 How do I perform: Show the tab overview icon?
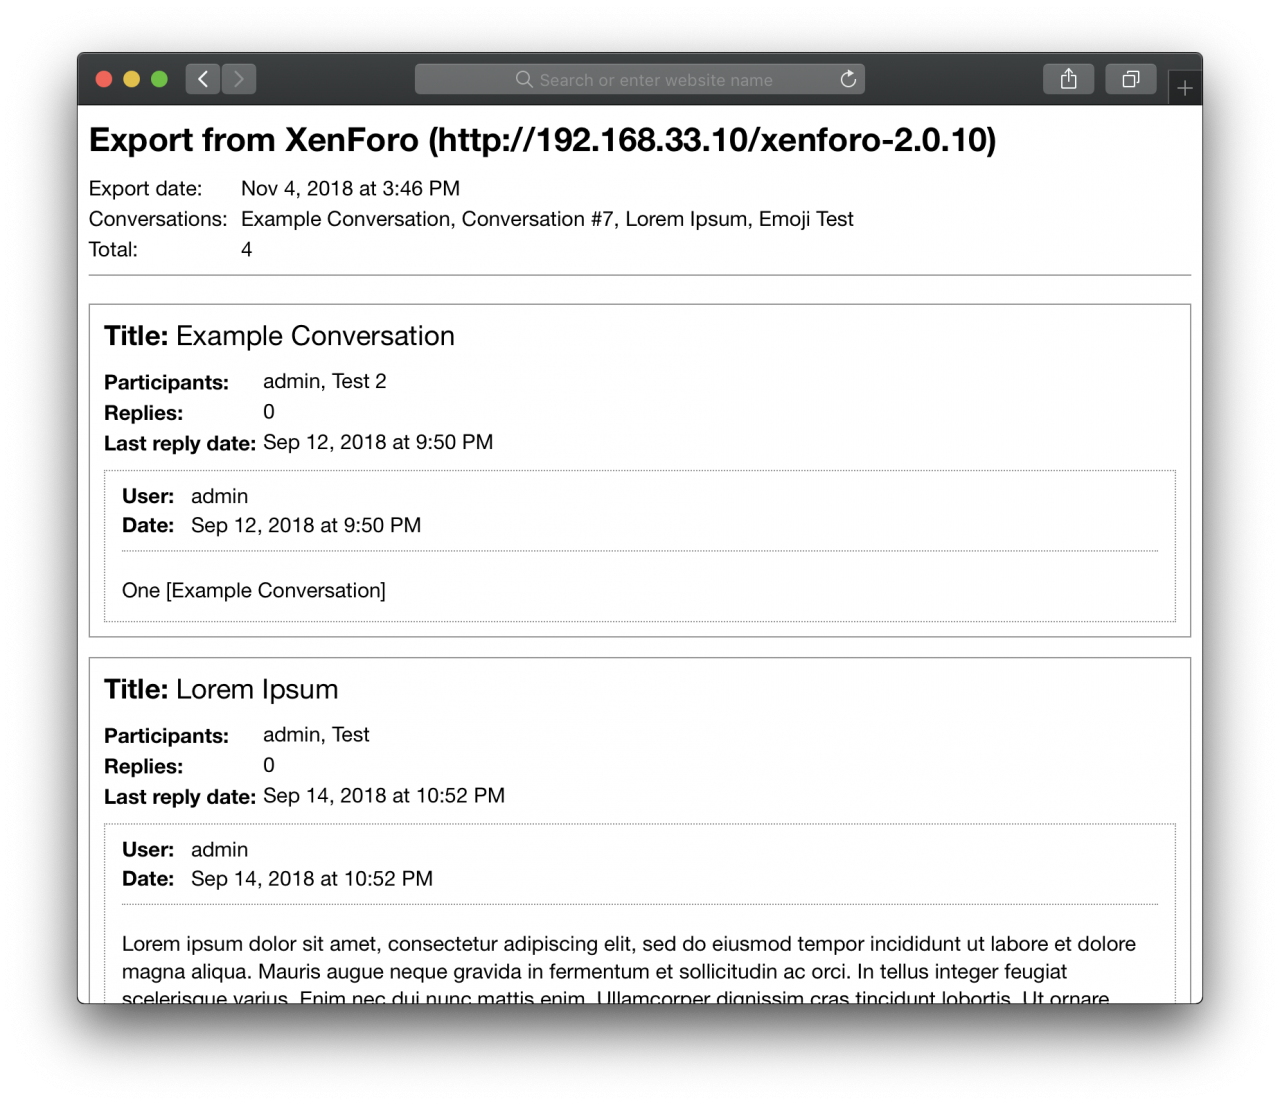[1130, 79]
